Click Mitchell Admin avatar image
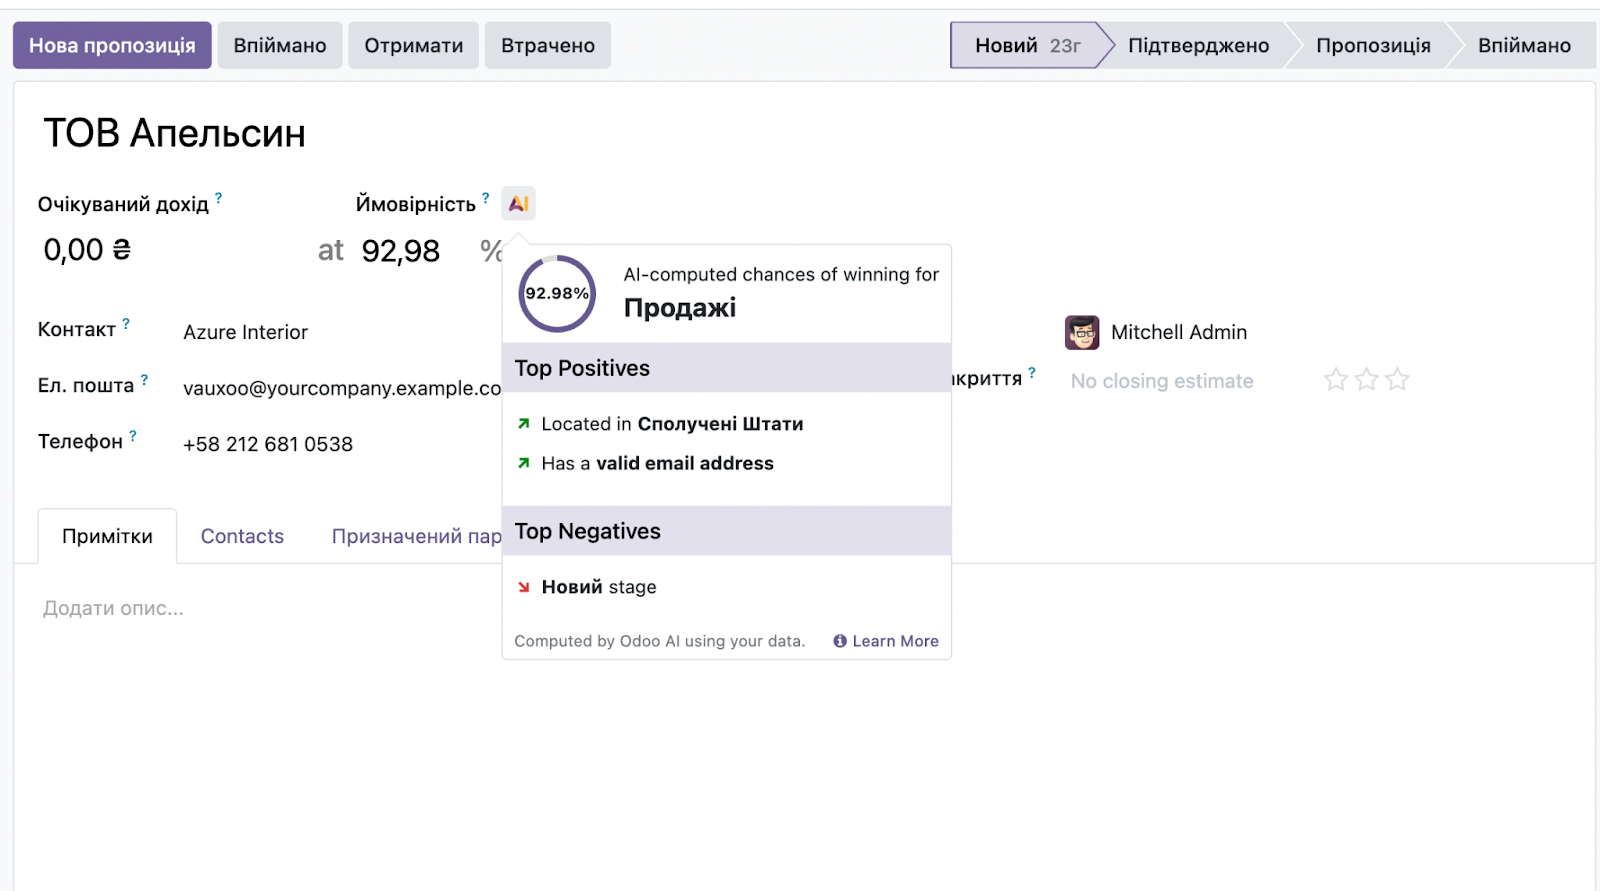This screenshot has height=891, width=1600. coord(1082,332)
